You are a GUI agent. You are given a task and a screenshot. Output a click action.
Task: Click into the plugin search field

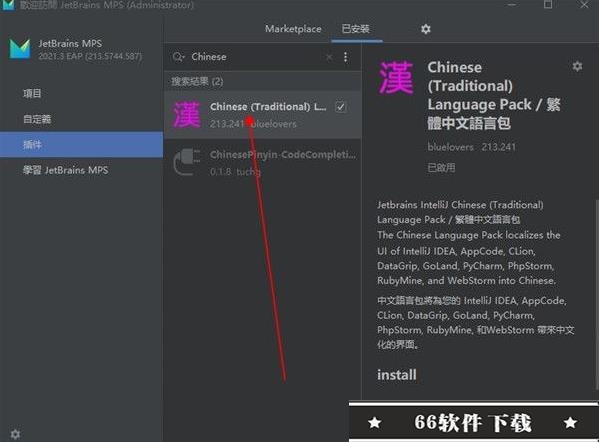pyautogui.click(x=256, y=57)
